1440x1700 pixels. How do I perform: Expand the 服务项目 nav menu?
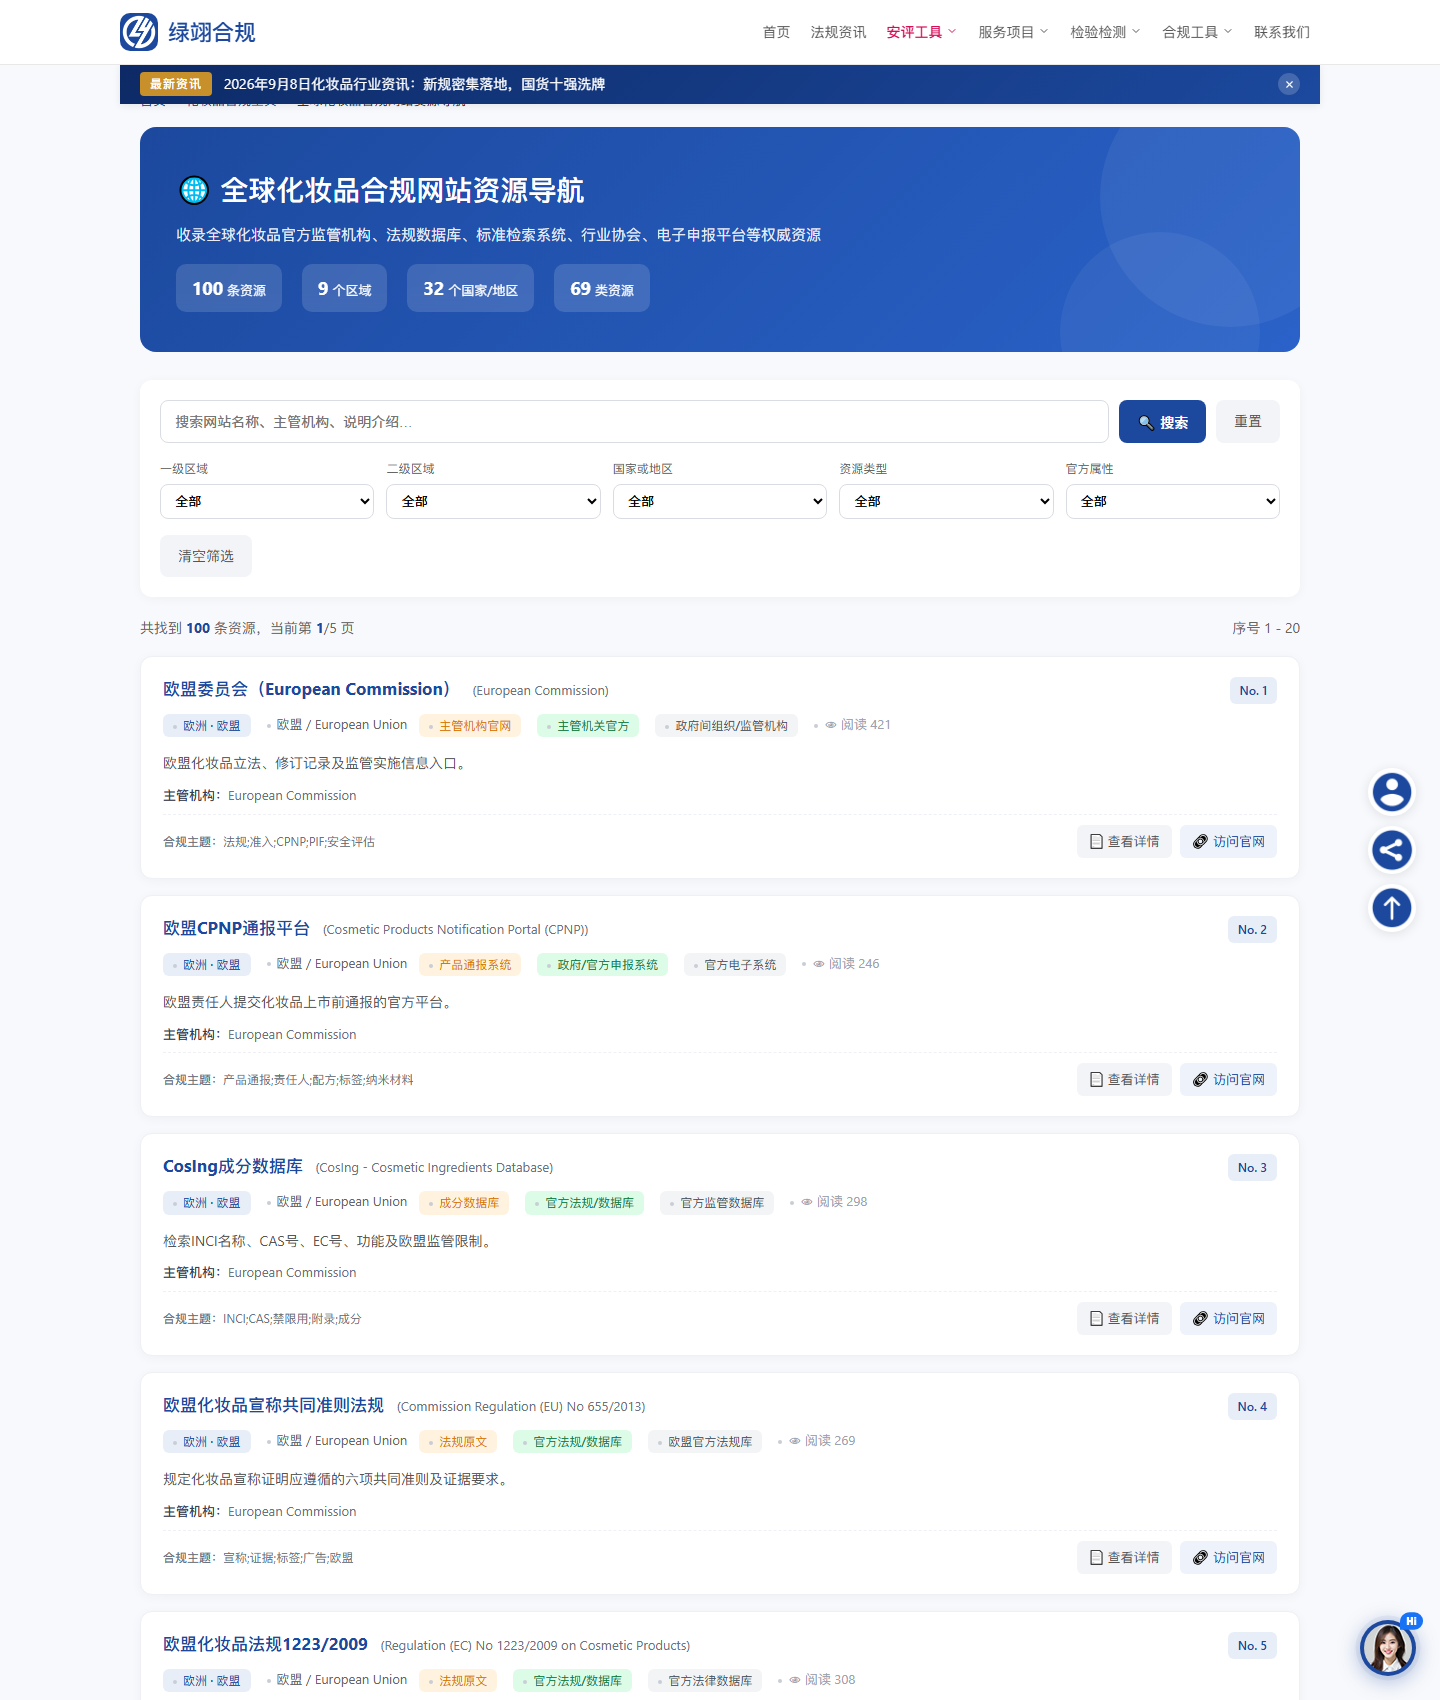(x=1013, y=32)
